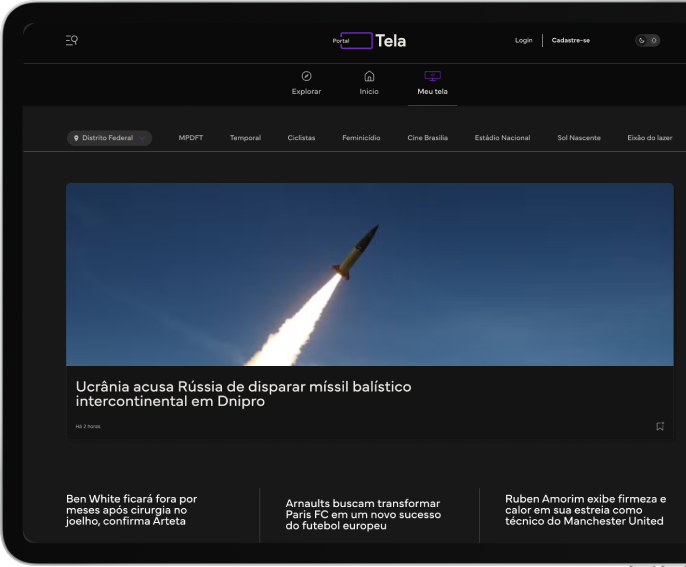Click the Explorar compass icon
The height and width of the screenshot is (567, 686).
[x=306, y=76]
